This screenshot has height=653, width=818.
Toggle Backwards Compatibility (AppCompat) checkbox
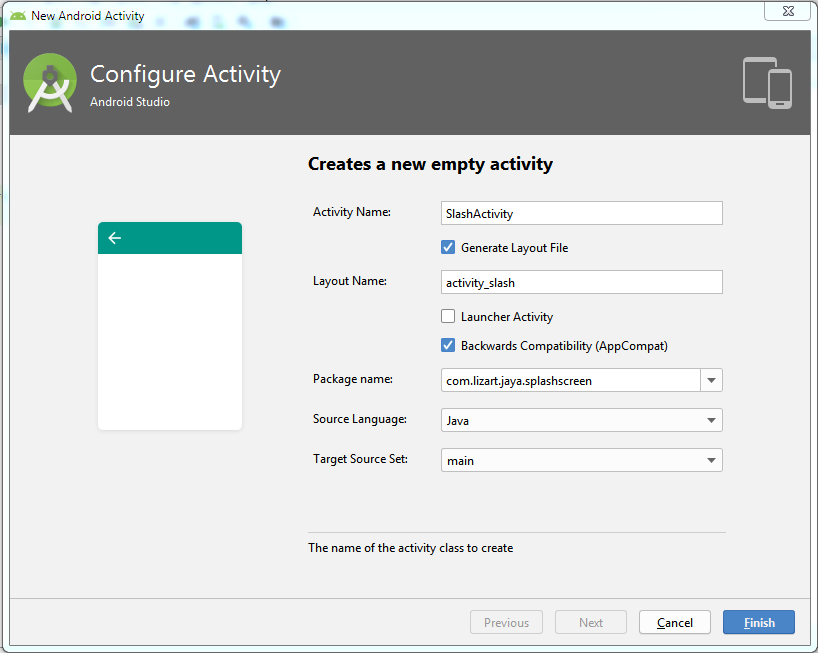(x=448, y=345)
